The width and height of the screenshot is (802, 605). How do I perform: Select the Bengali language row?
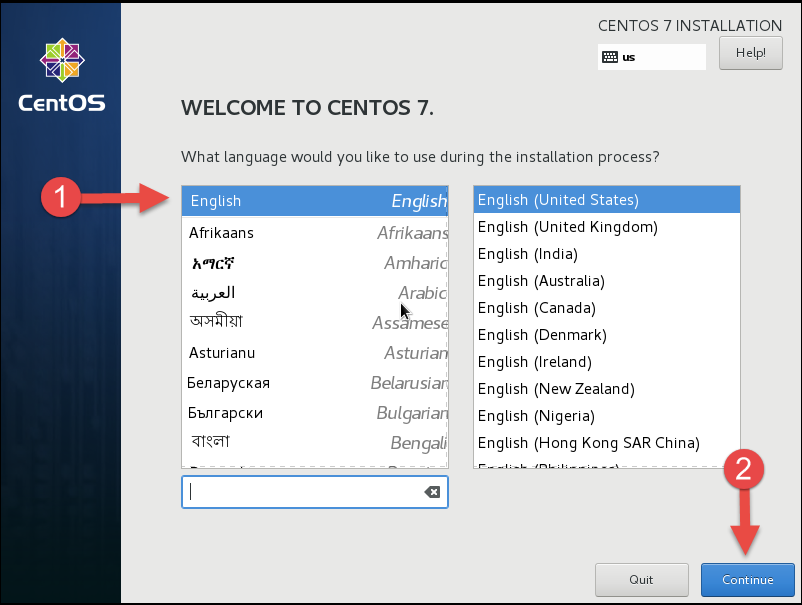pyautogui.click(x=315, y=442)
